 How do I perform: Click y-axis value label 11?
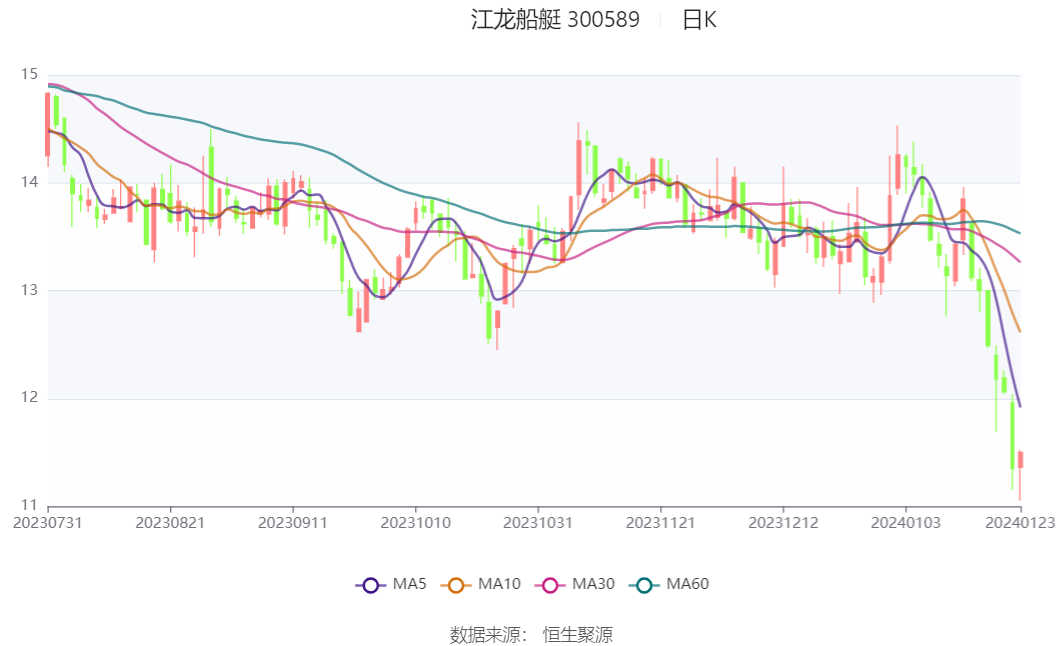(x=29, y=505)
